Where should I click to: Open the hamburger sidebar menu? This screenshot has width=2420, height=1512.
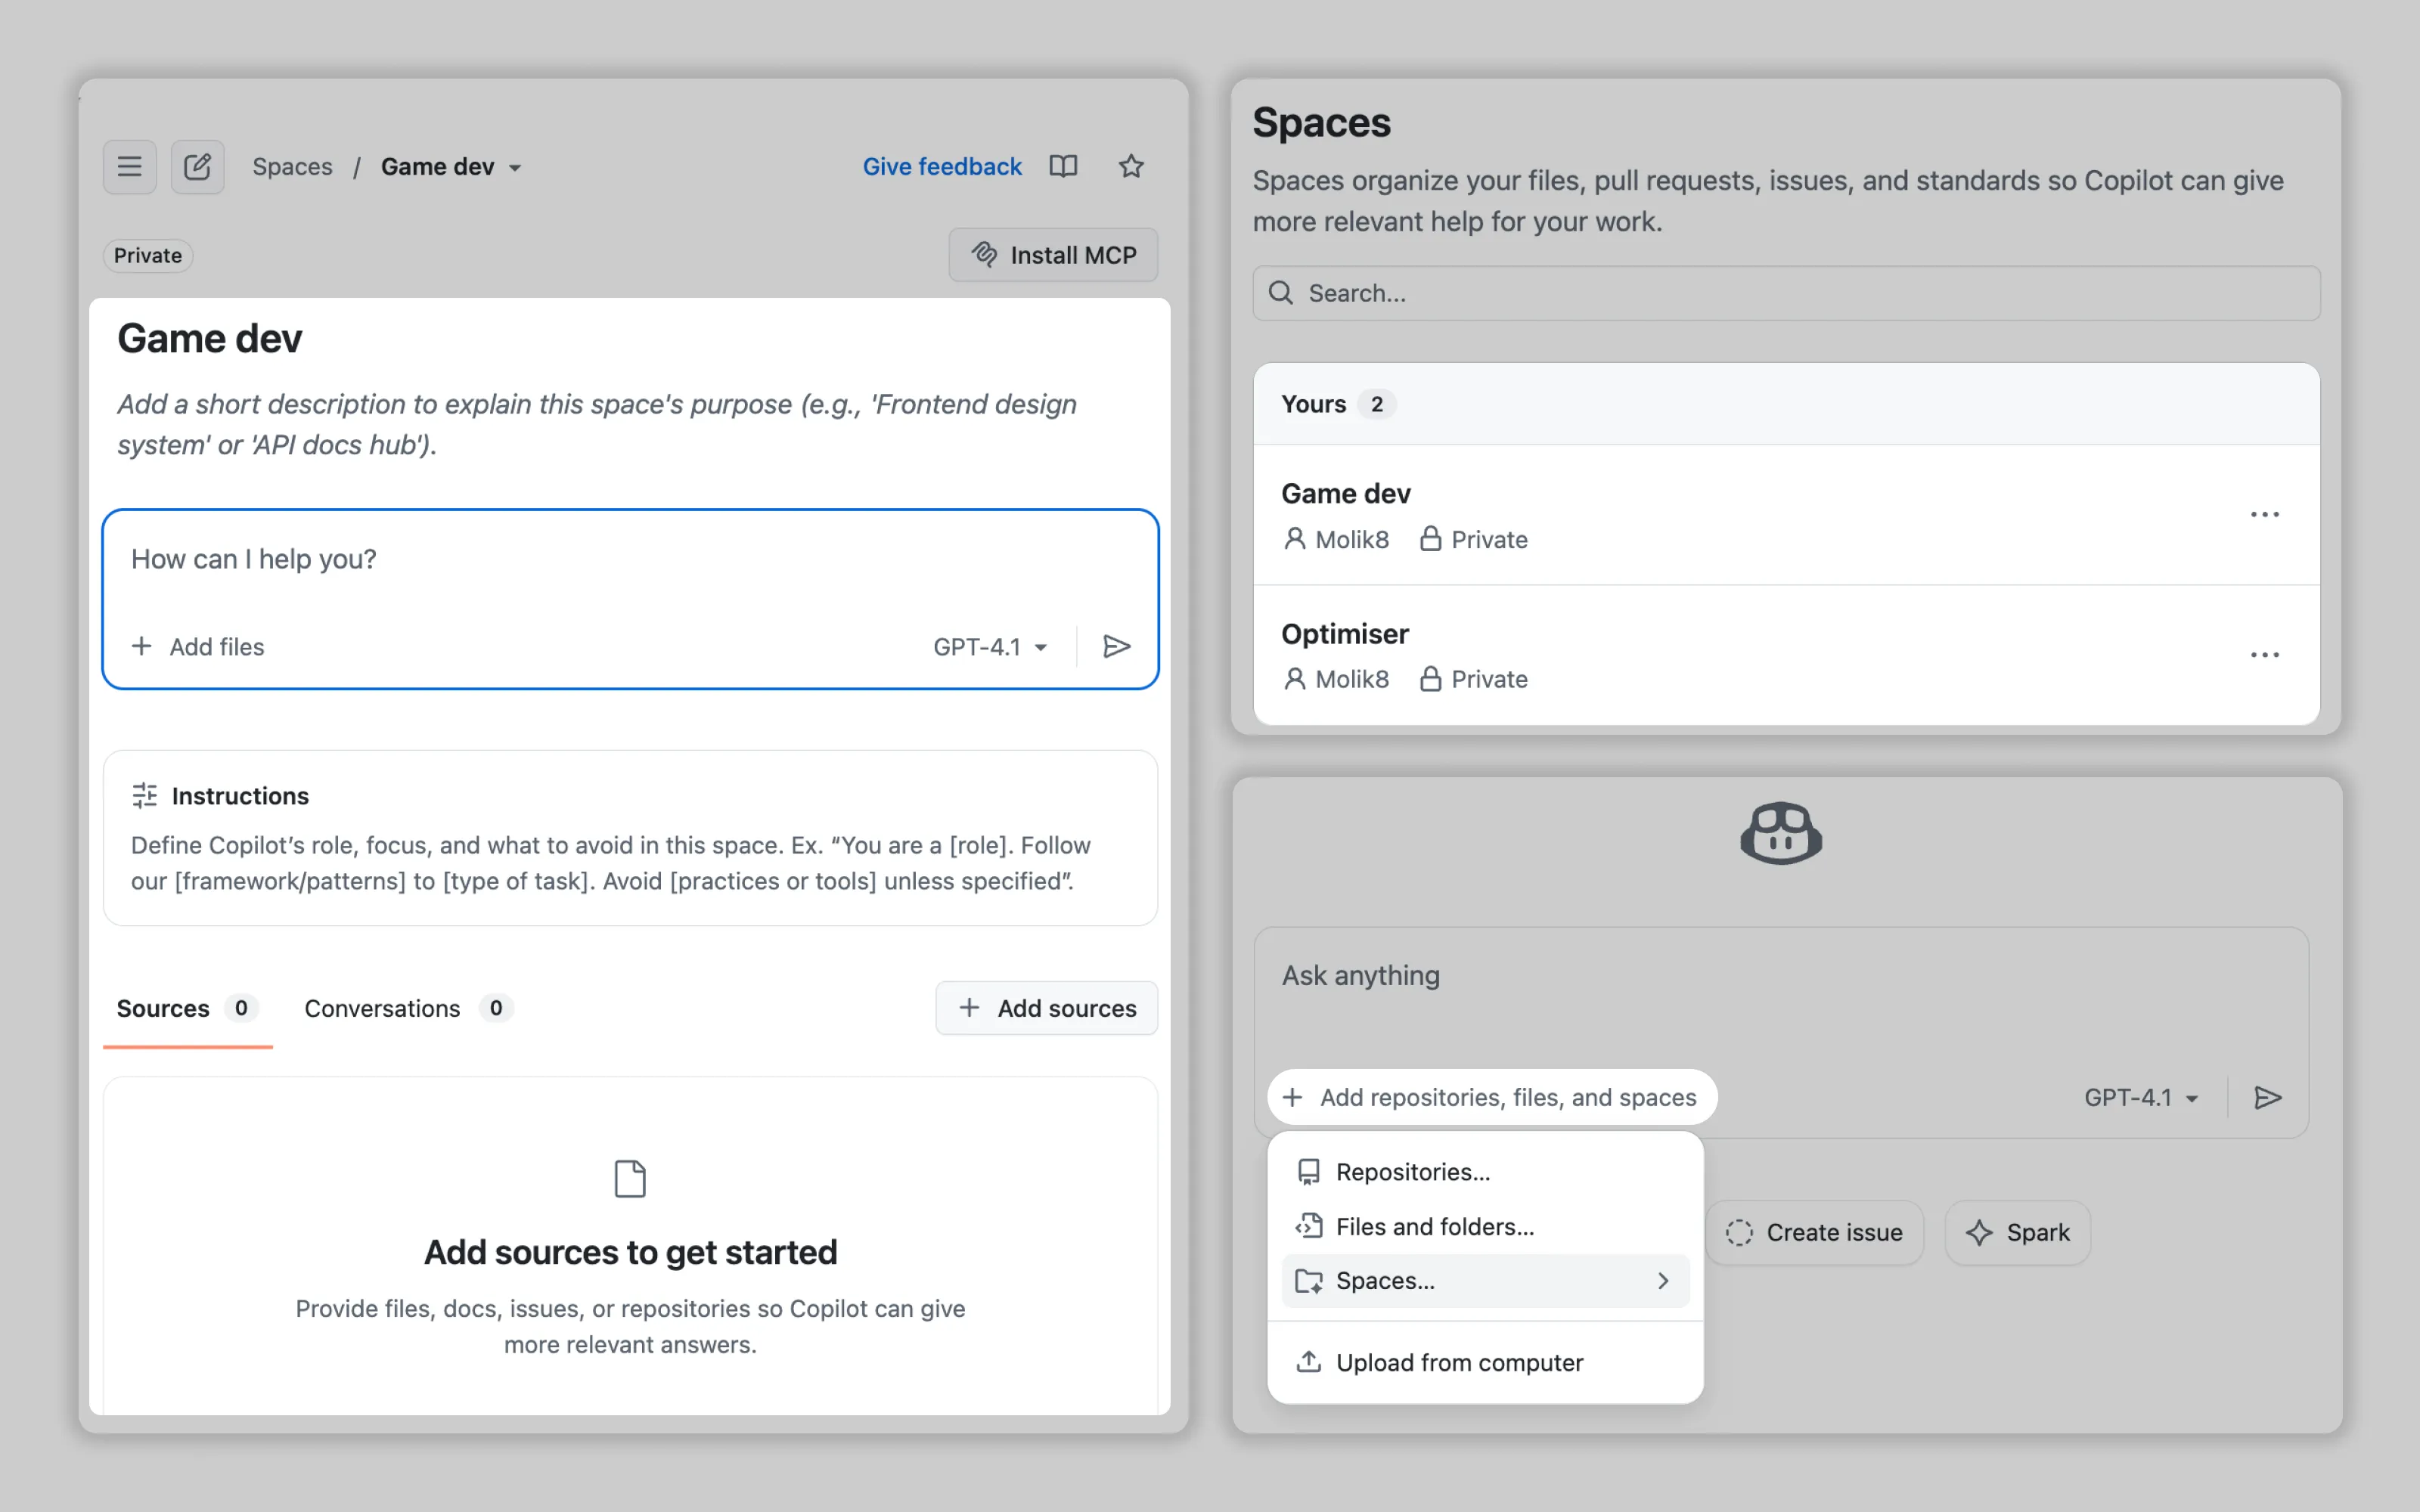click(x=129, y=166)
